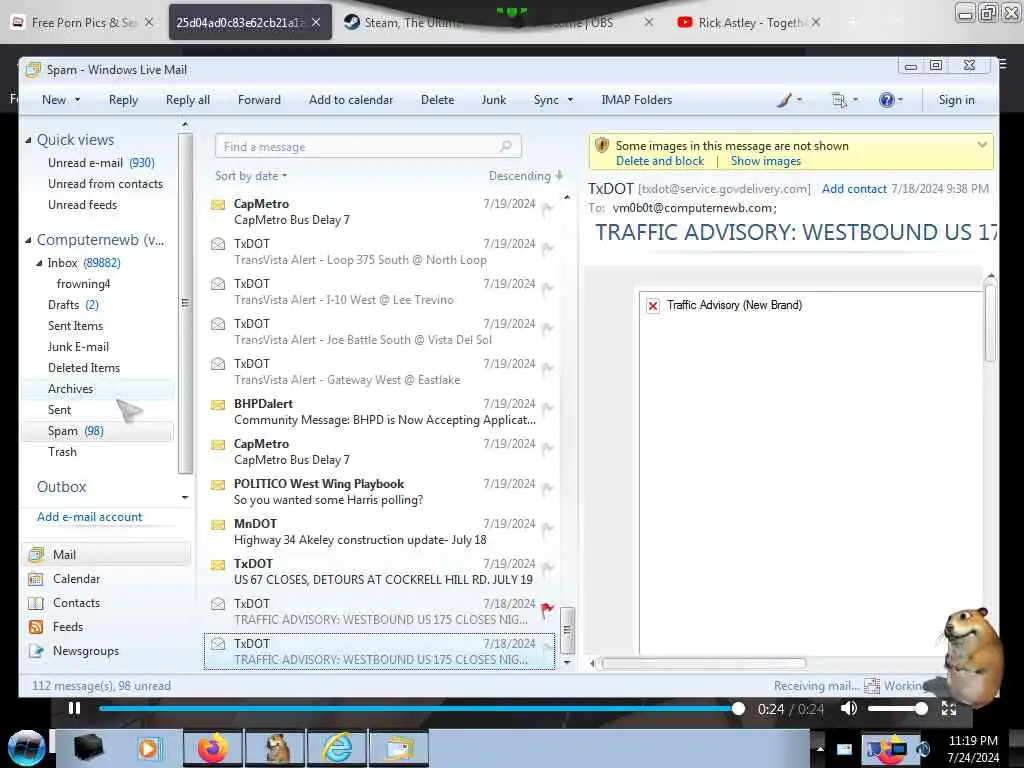Open MnDOT Highway 34 email

pyautogui.click(x=382, y=532)
